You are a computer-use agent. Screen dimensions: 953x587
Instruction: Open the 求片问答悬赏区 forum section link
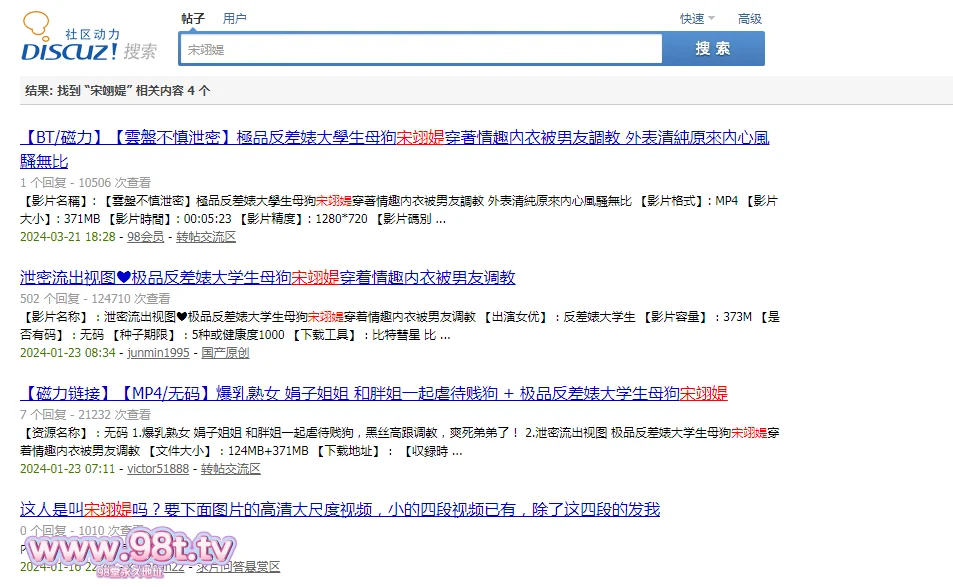(x=240, y=567)
